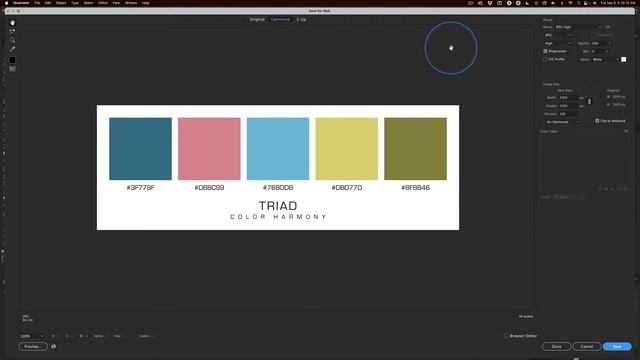Click the yellow #DBD77D swatch

347,149
